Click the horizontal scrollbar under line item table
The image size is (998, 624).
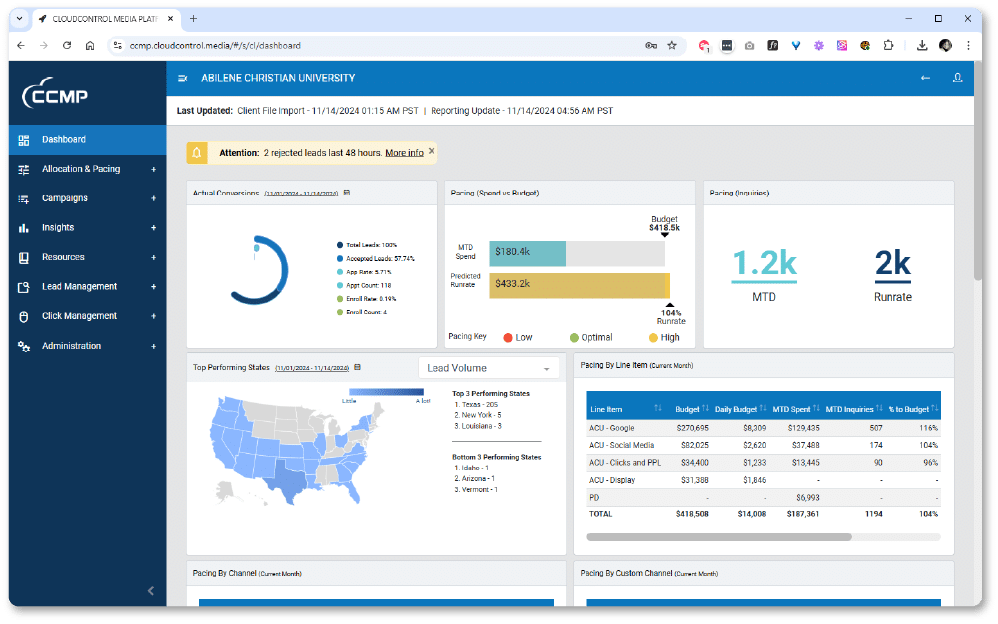pyautogui.click(x=719, y=537)
